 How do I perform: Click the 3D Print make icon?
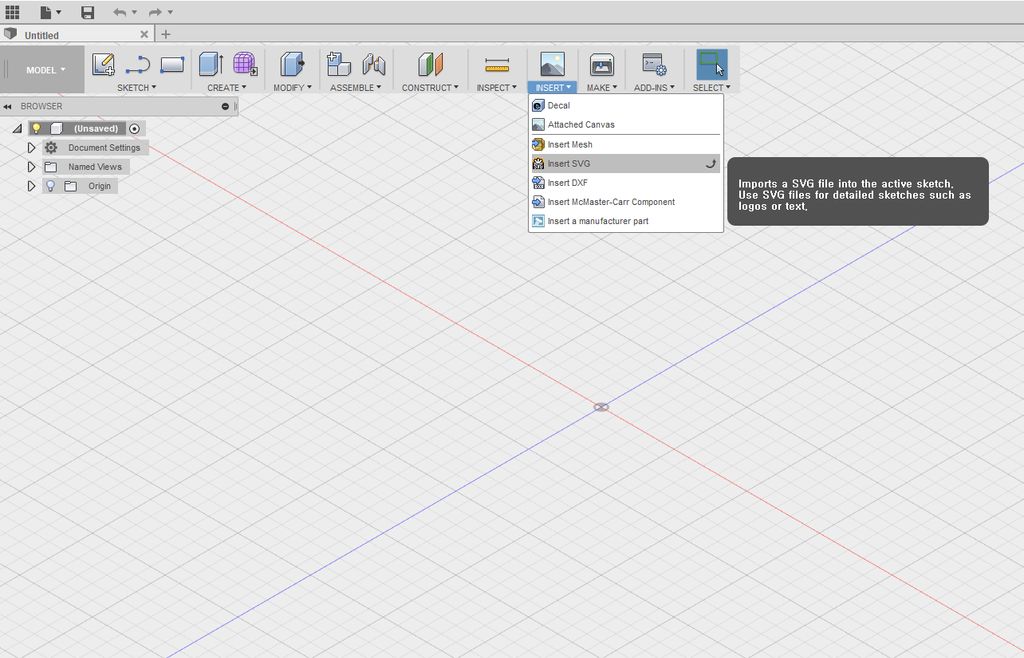[x=601, y=64]
